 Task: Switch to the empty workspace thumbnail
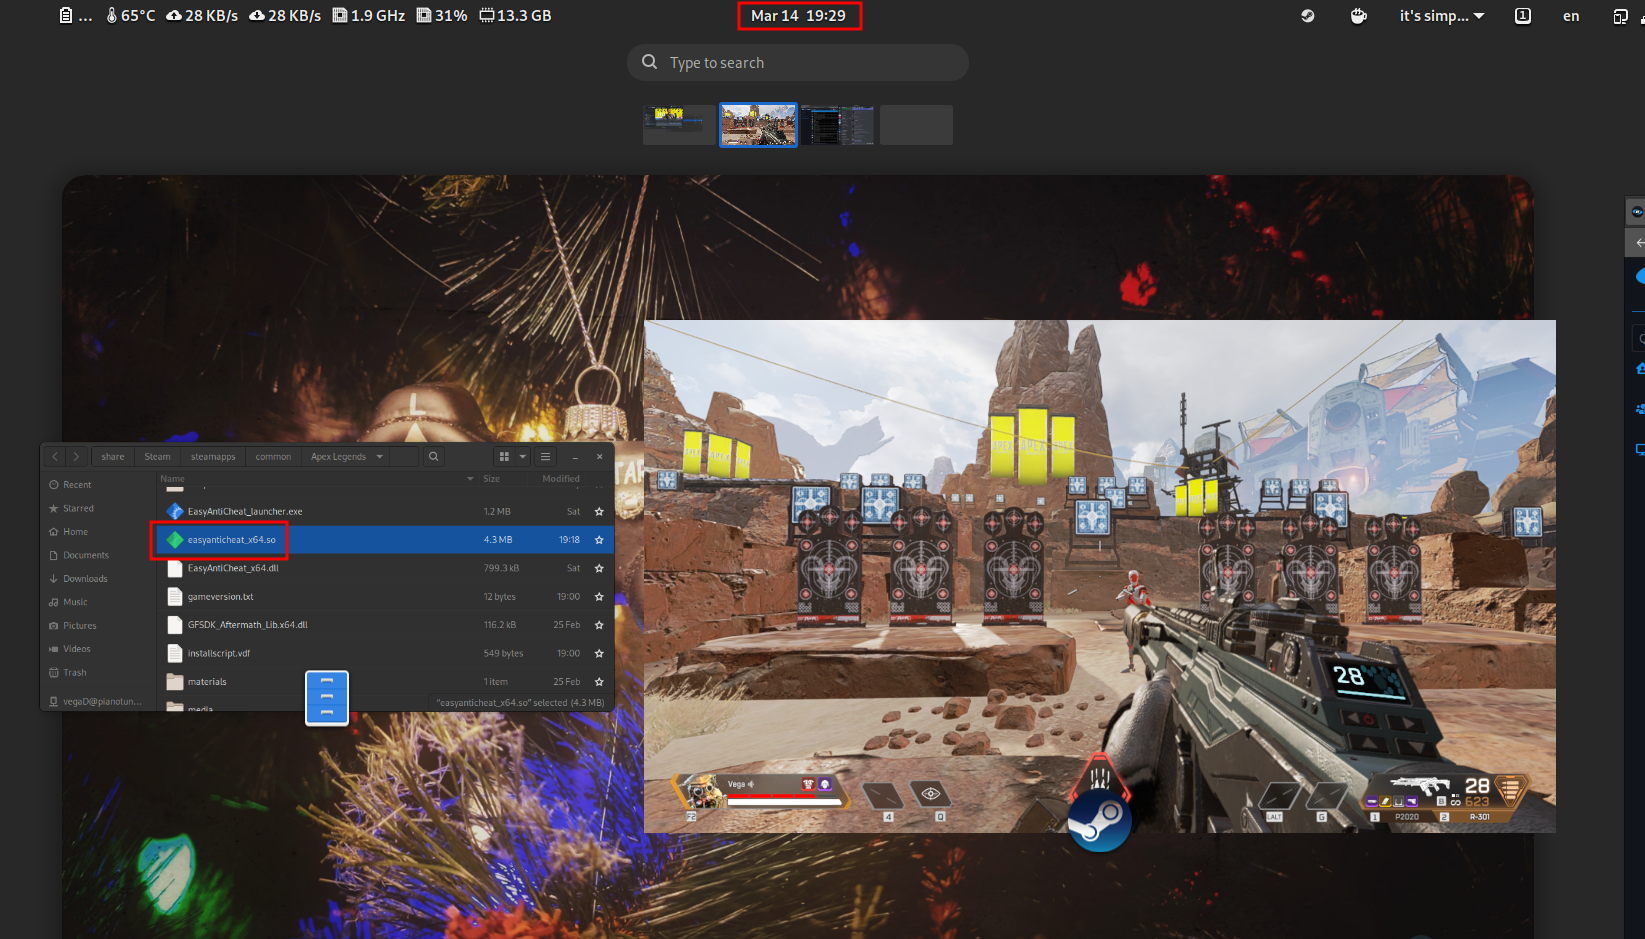pyautogui.click(x=916, y=125)
